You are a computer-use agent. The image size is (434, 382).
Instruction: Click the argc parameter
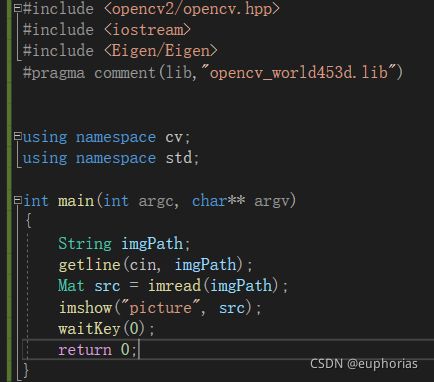(156, 202)
